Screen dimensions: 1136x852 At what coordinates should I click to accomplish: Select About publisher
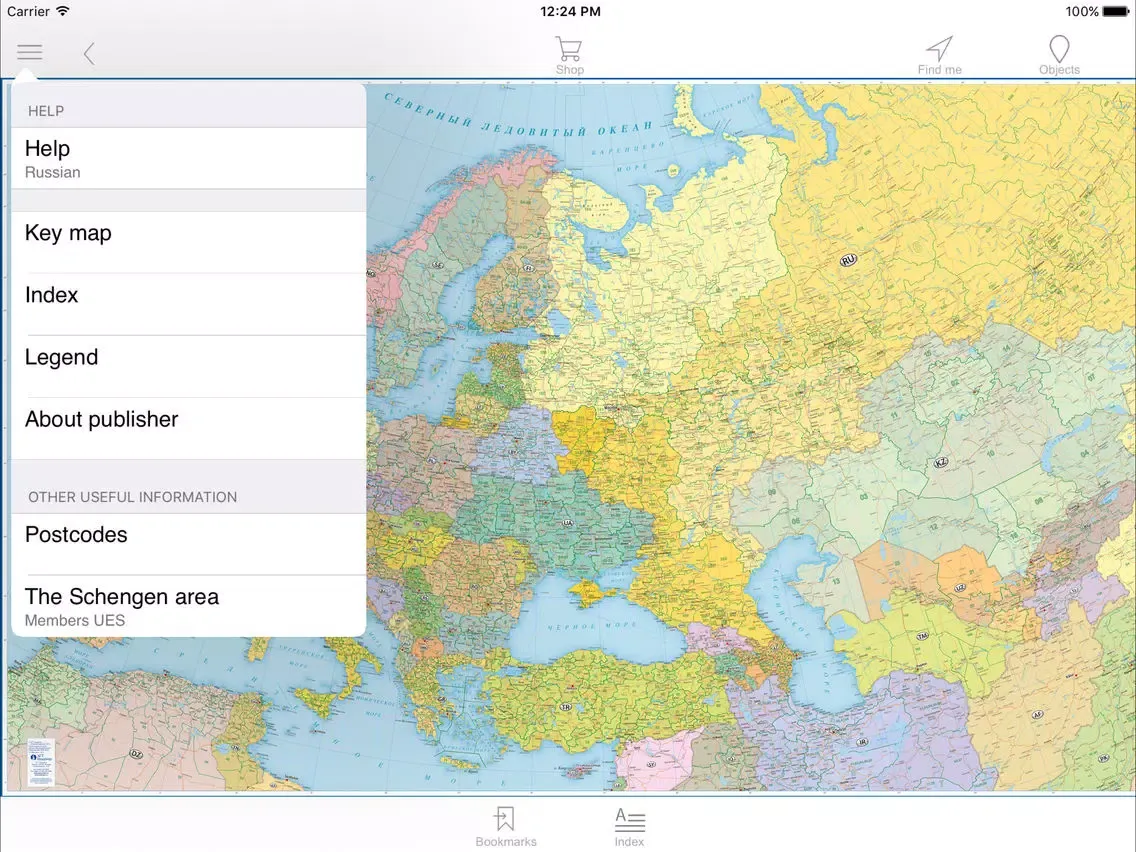click(188, 428)
